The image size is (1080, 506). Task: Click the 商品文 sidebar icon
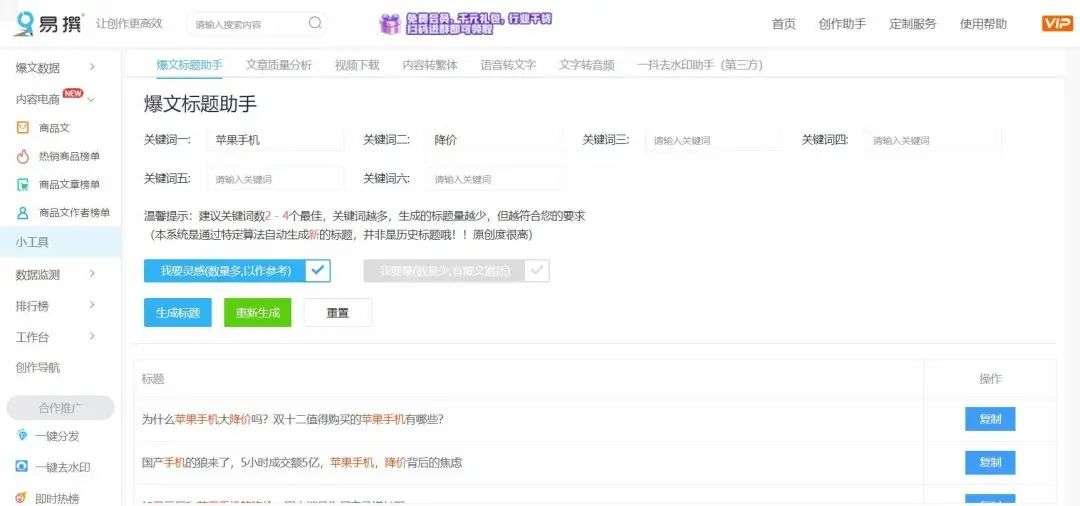click(x=23, y=127)
